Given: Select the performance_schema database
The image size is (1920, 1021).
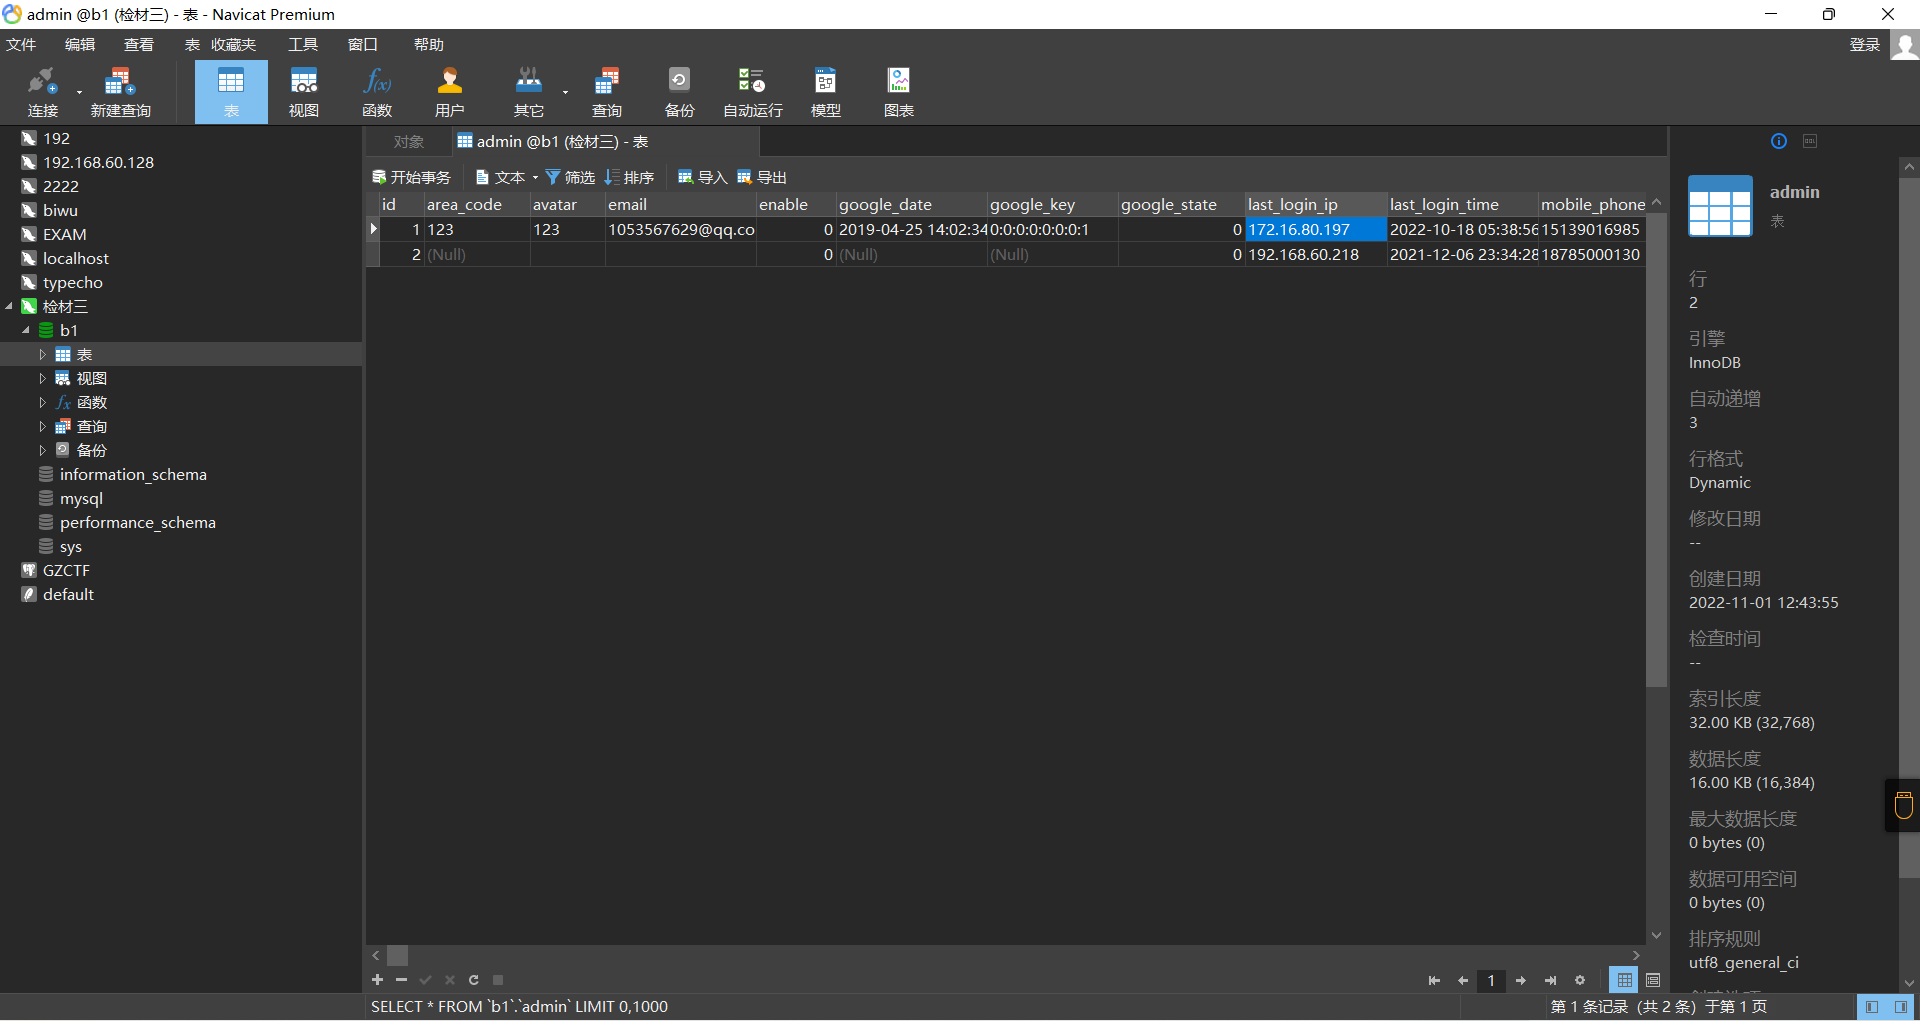Looking at the screenshot, I should pos(137,522).
